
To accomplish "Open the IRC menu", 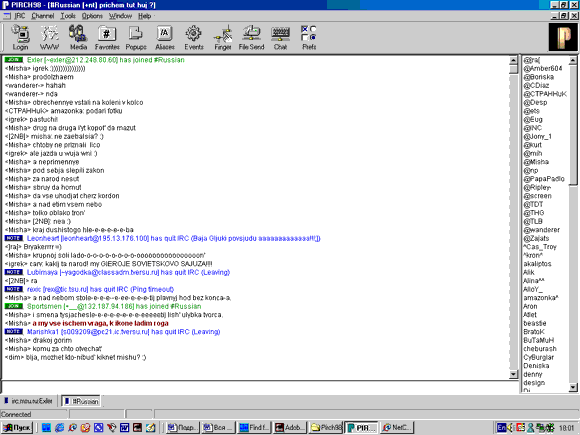I will pyautogui.click(x=20, y=16).
